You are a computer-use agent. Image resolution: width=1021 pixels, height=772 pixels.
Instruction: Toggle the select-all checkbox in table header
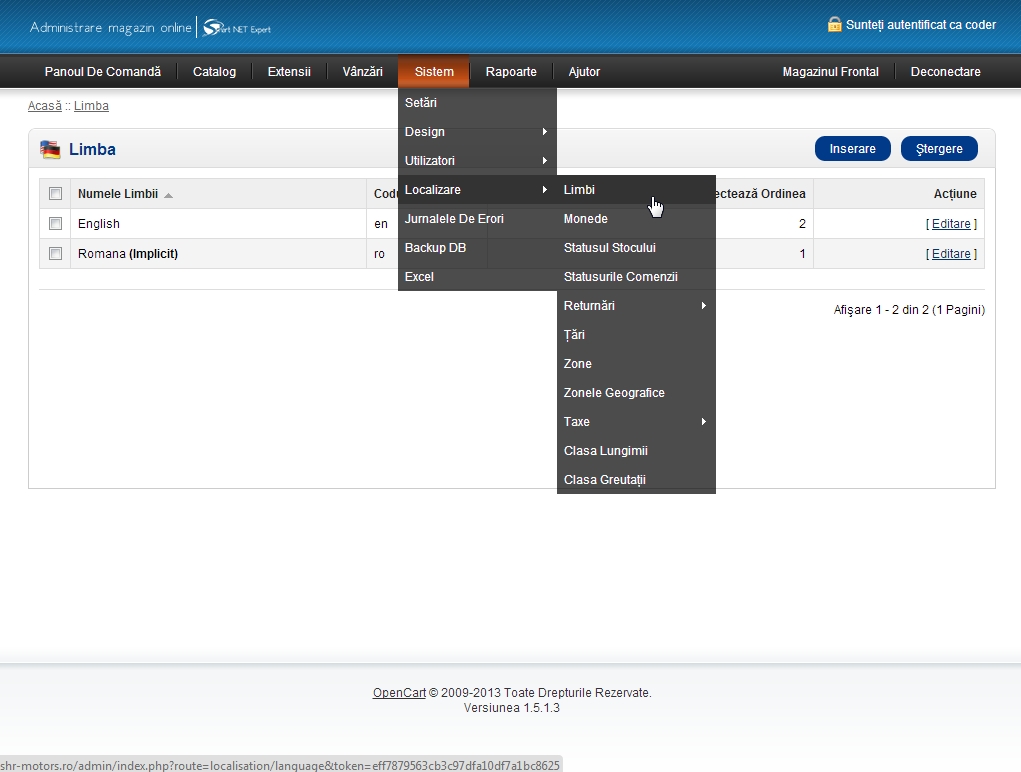pyautogui.click(x=56, y=194)
